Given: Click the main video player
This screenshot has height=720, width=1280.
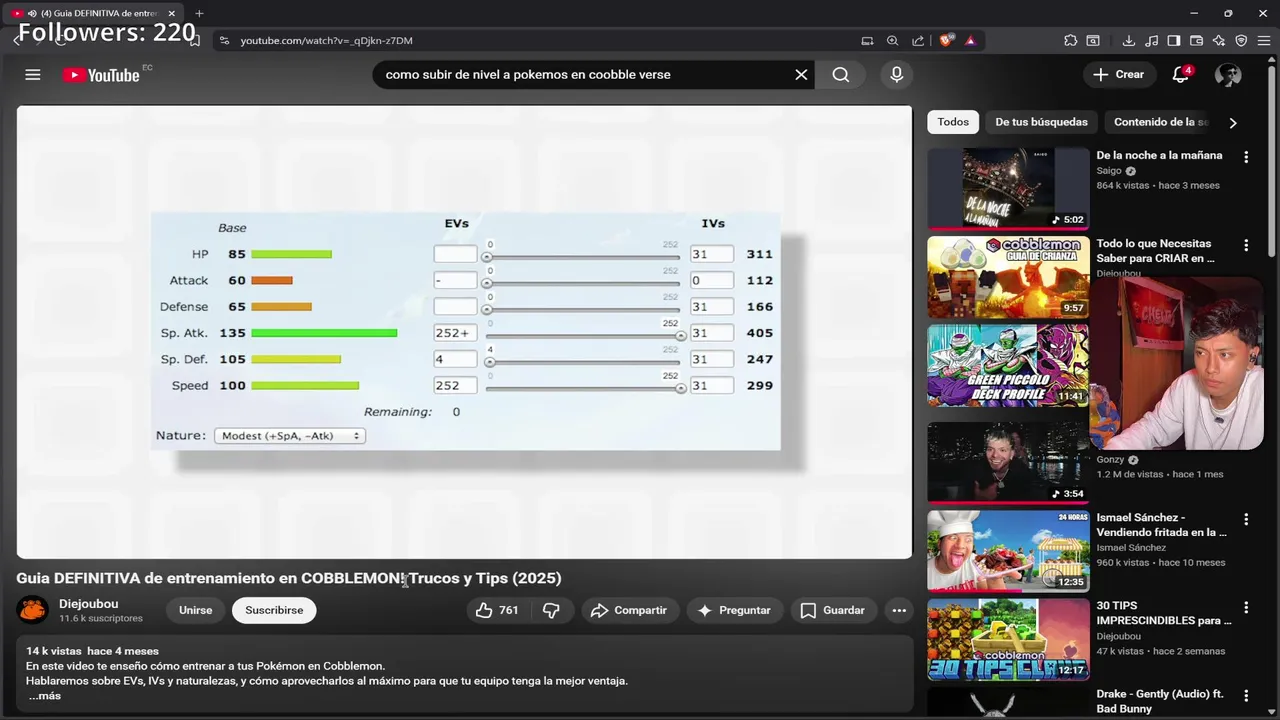Looking at the screenshot, I should pos(464,332).
